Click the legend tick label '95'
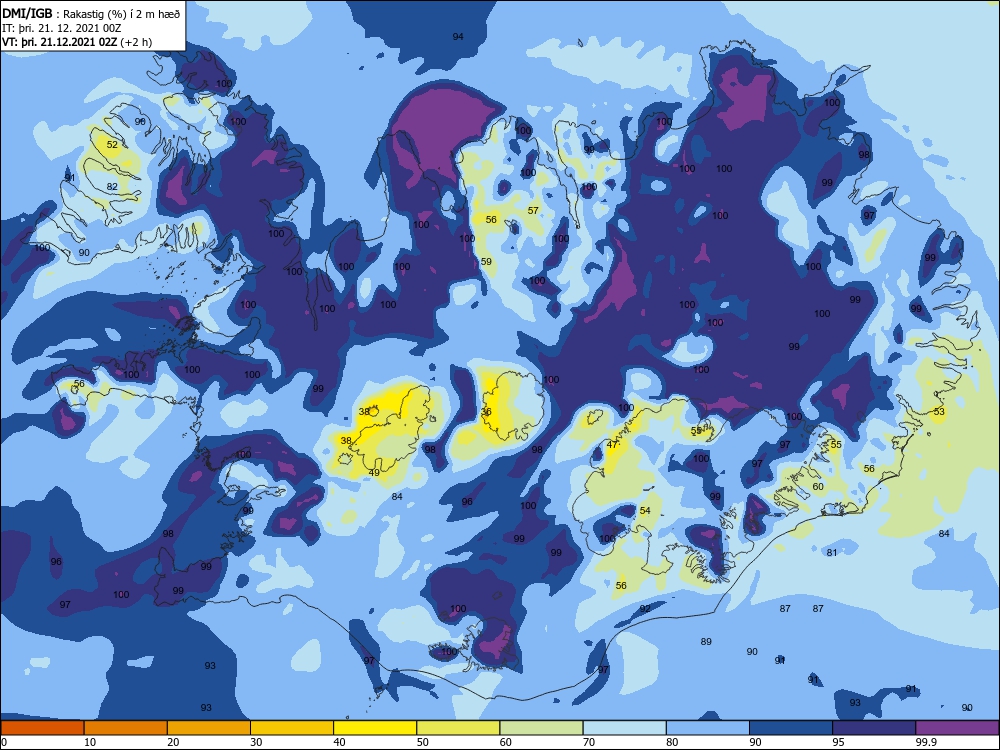The image size is (1000, 750). (x=839, y=742)
